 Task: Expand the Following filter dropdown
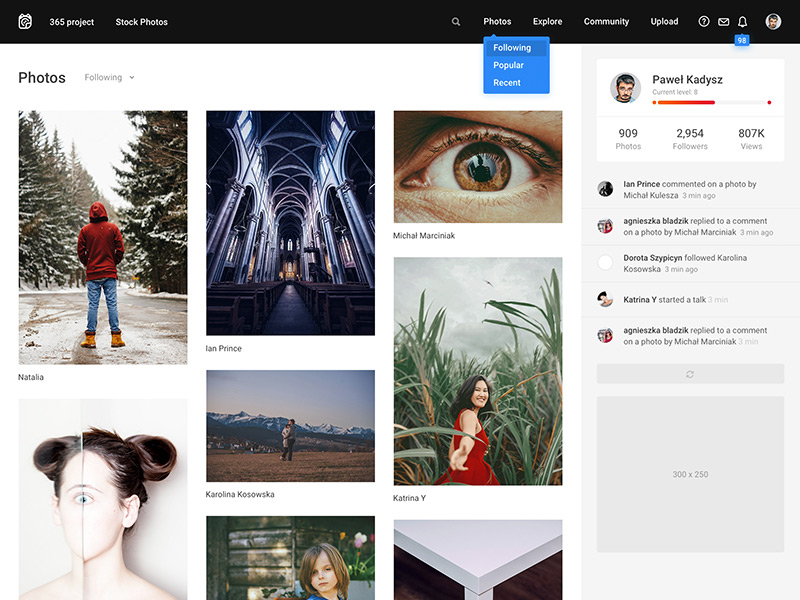tap(109, 78)
